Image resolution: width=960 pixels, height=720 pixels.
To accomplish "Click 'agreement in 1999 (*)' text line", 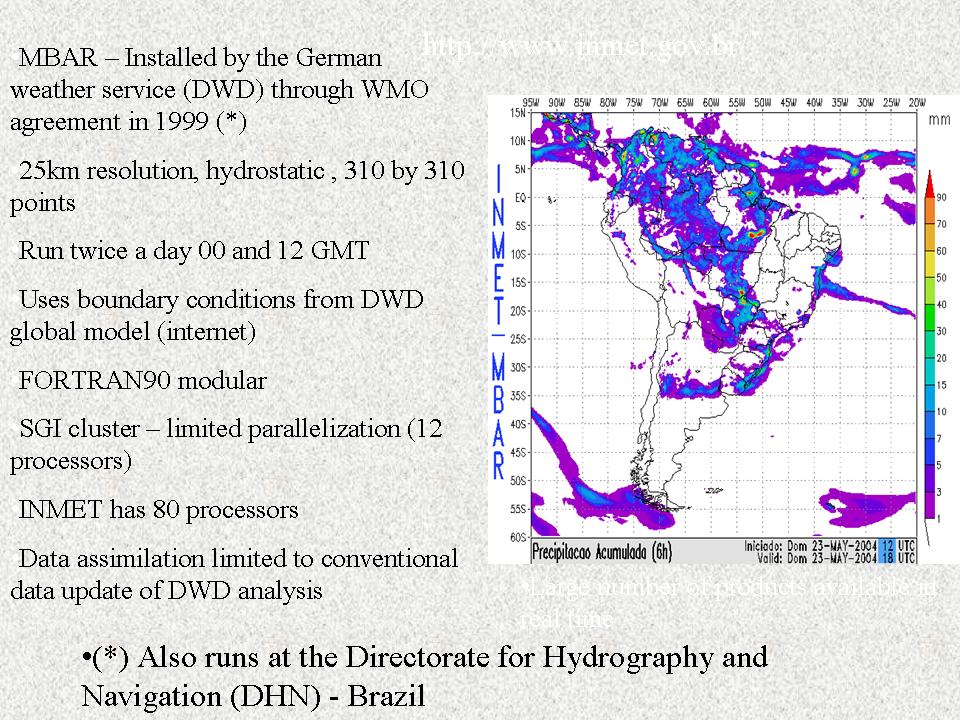I will [129, 122].
